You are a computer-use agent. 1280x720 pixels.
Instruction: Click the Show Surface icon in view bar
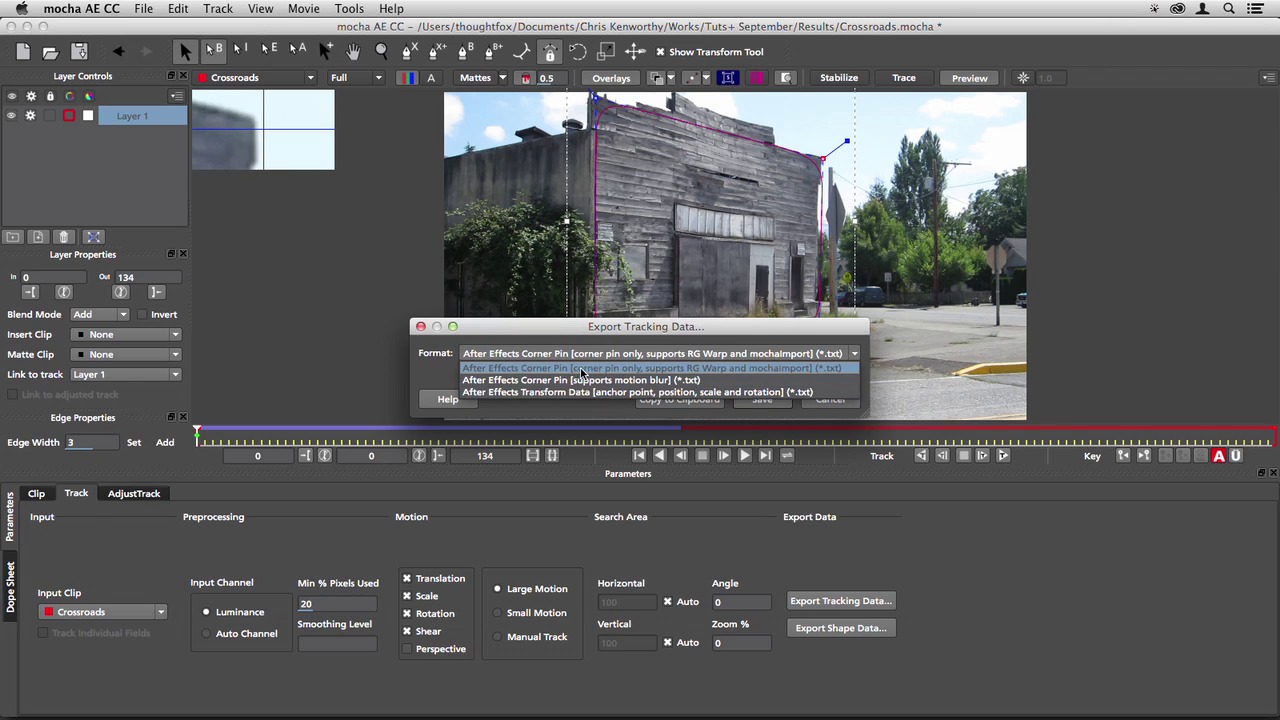[x=728, y=78]
